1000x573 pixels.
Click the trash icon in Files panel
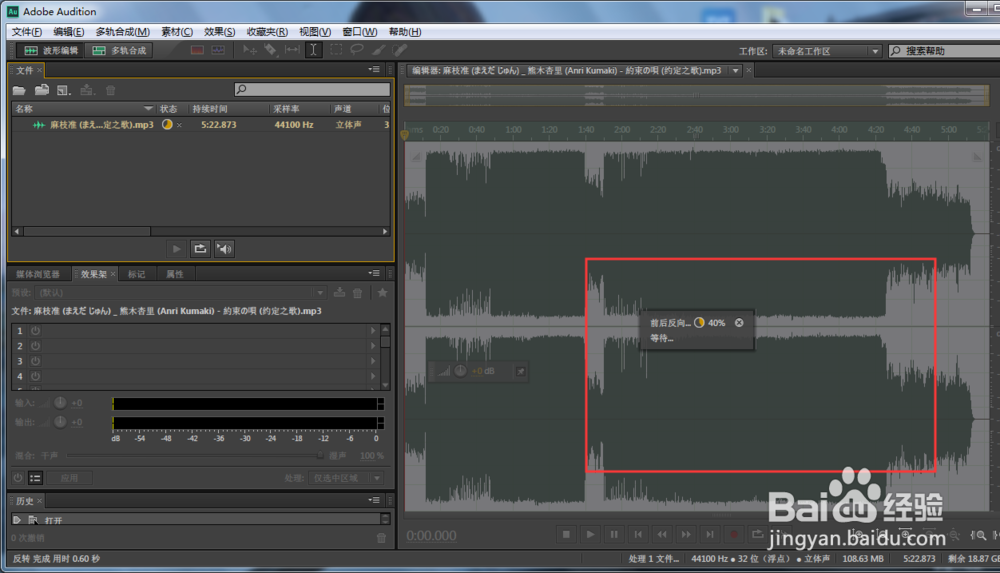click(x=110, y=91)
